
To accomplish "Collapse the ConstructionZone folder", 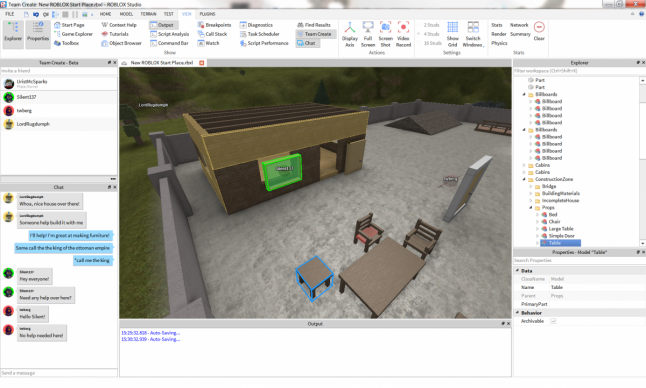I will pos(524,180).
